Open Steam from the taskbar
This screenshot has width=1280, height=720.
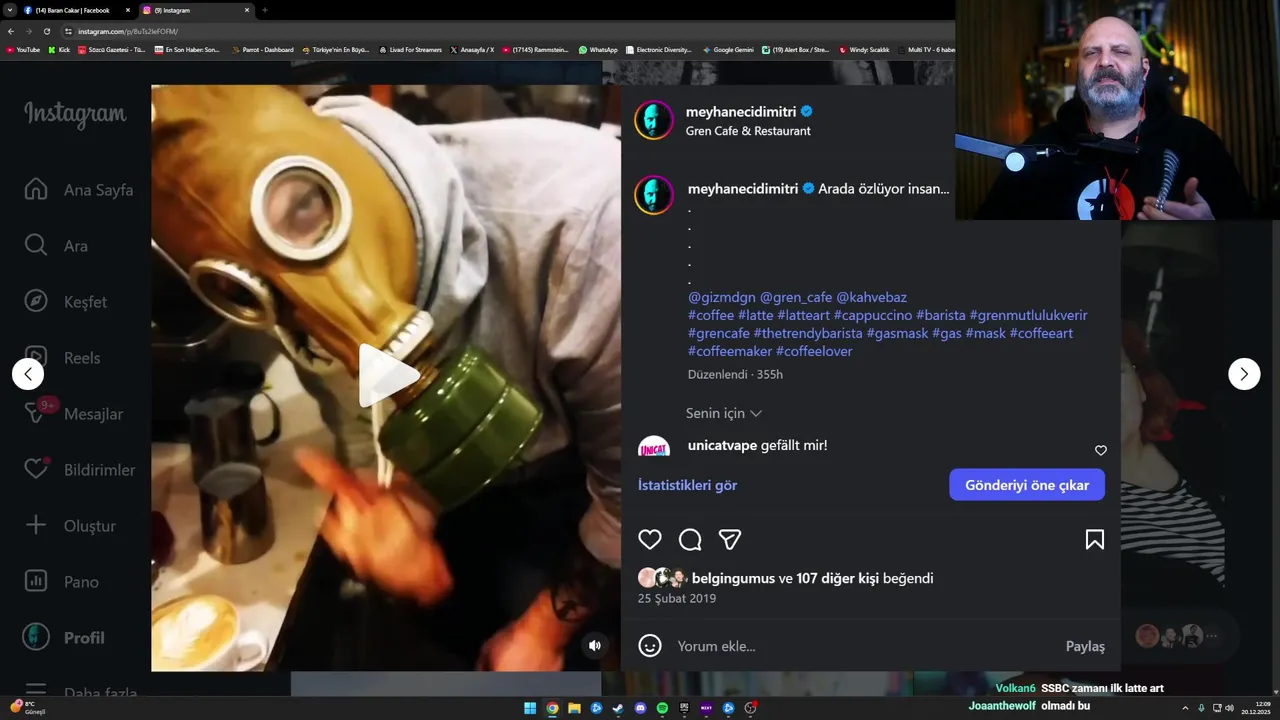[x=618, y=708]
